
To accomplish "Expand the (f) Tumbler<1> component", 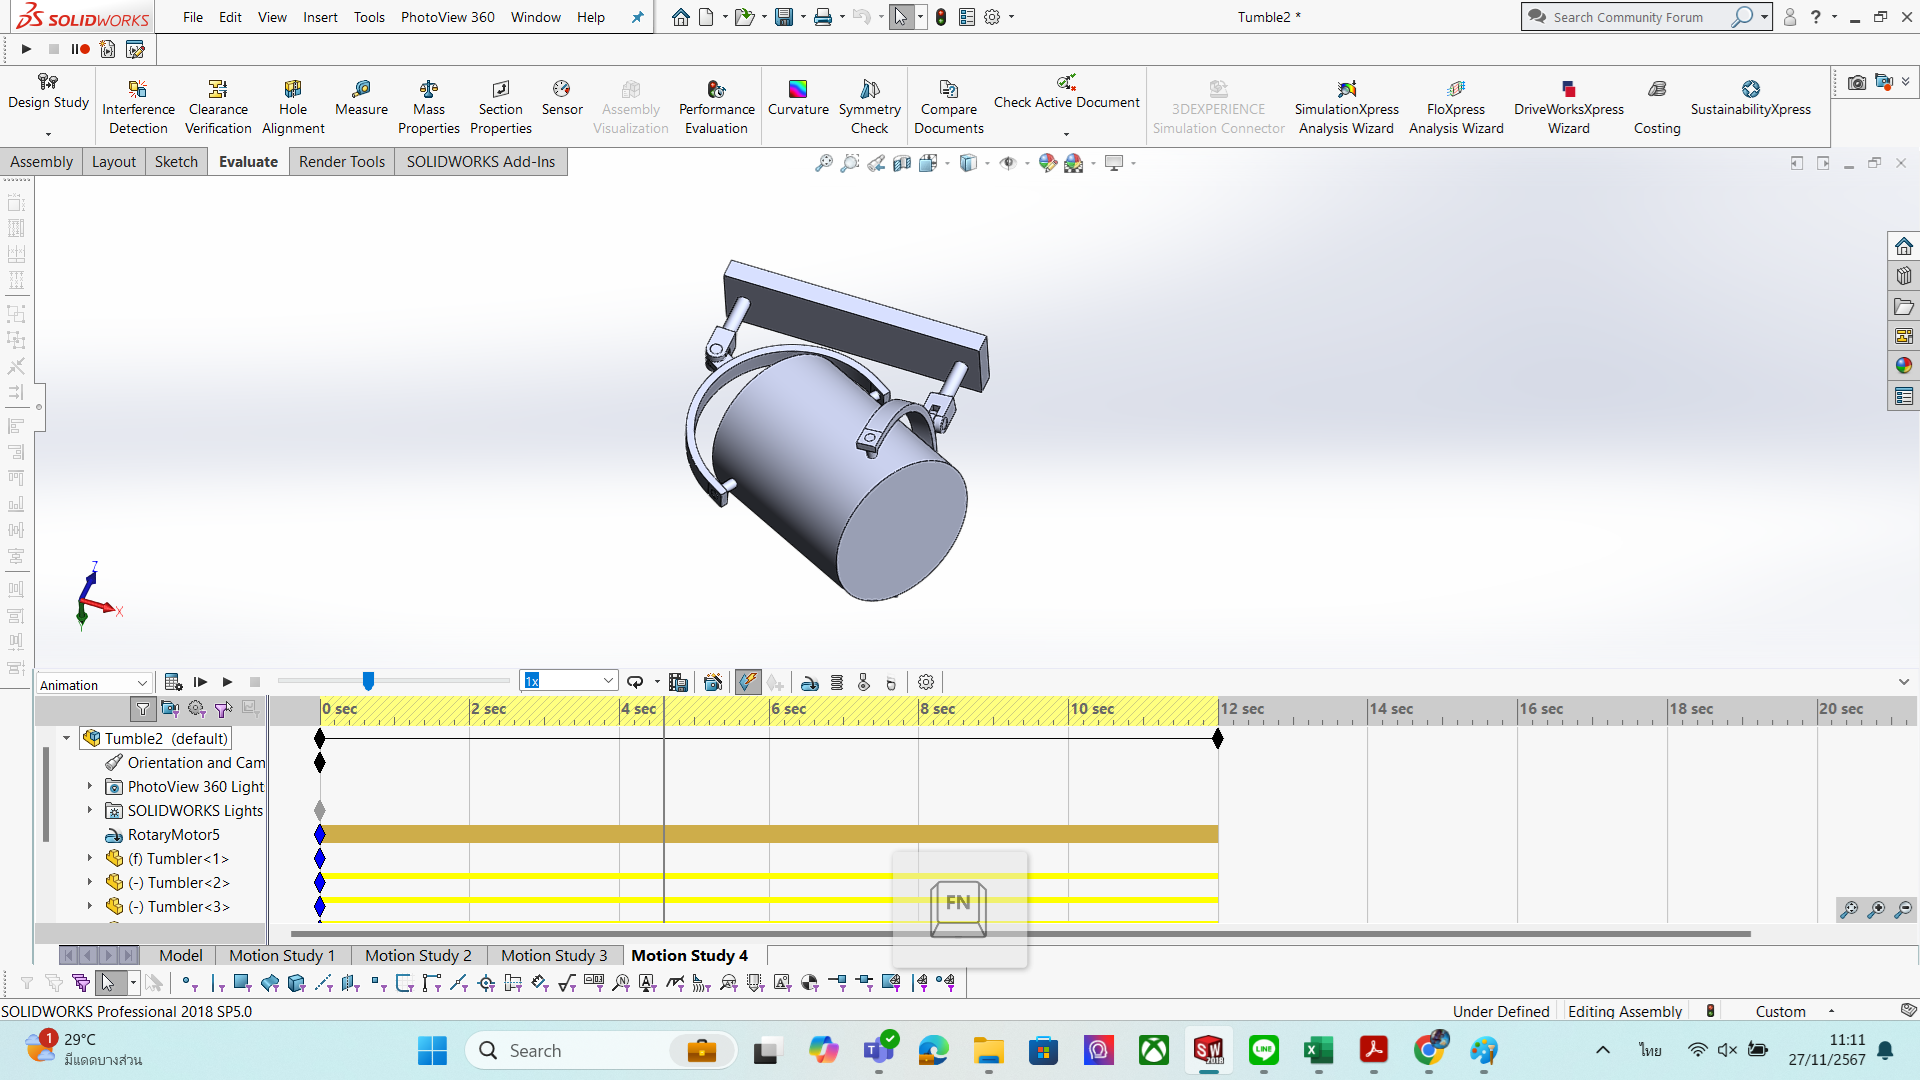I will 90,858.
